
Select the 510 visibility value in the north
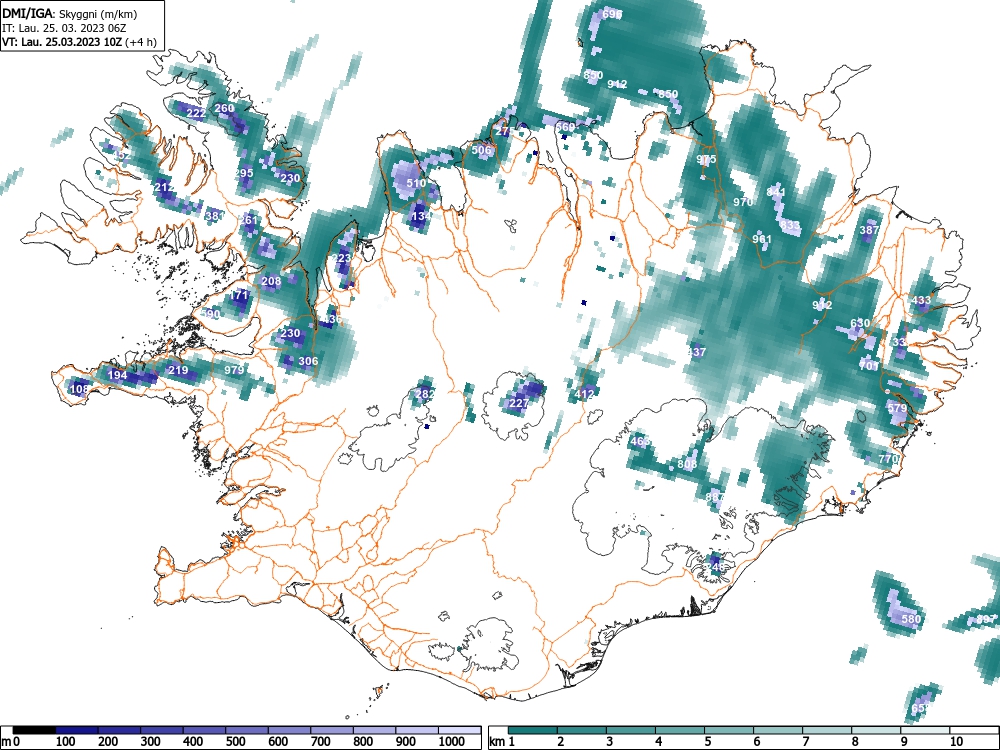click(x=416, y=183)
